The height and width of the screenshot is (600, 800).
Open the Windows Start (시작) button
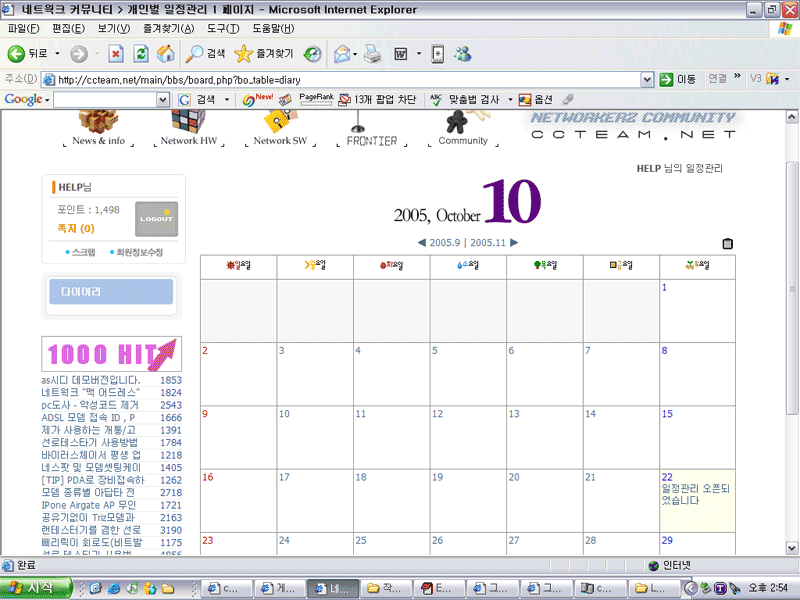coord(35,588)
